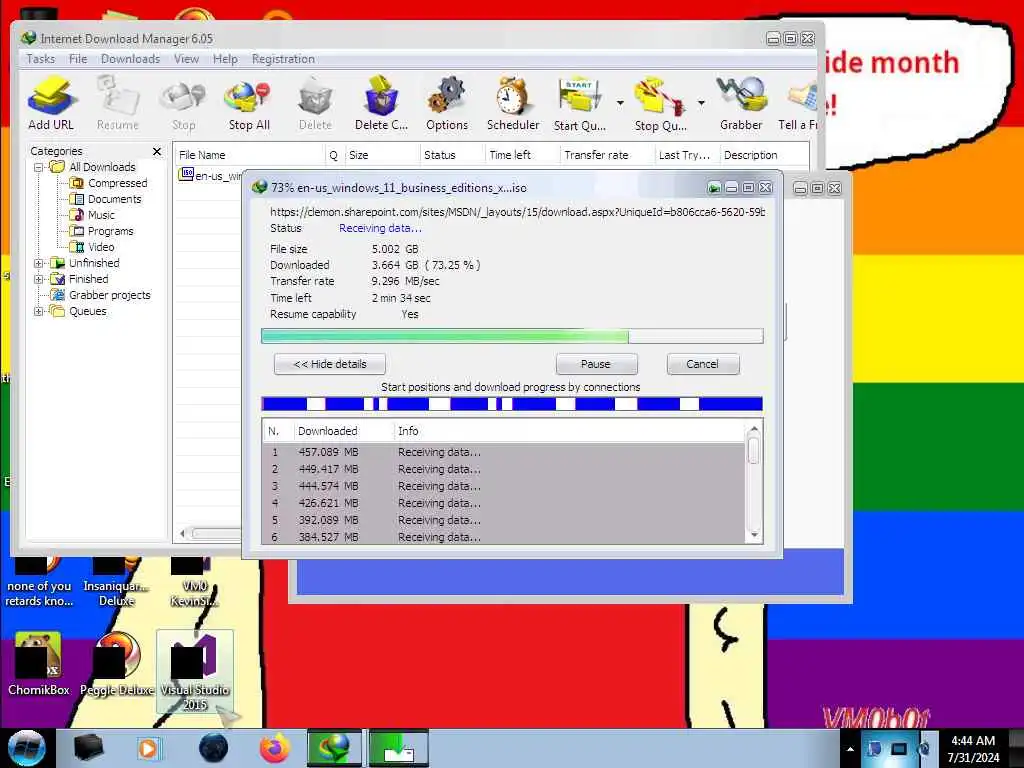1024x768 pixels.
Task: Click the Delete toolbar icon
Action: (315, 103)
